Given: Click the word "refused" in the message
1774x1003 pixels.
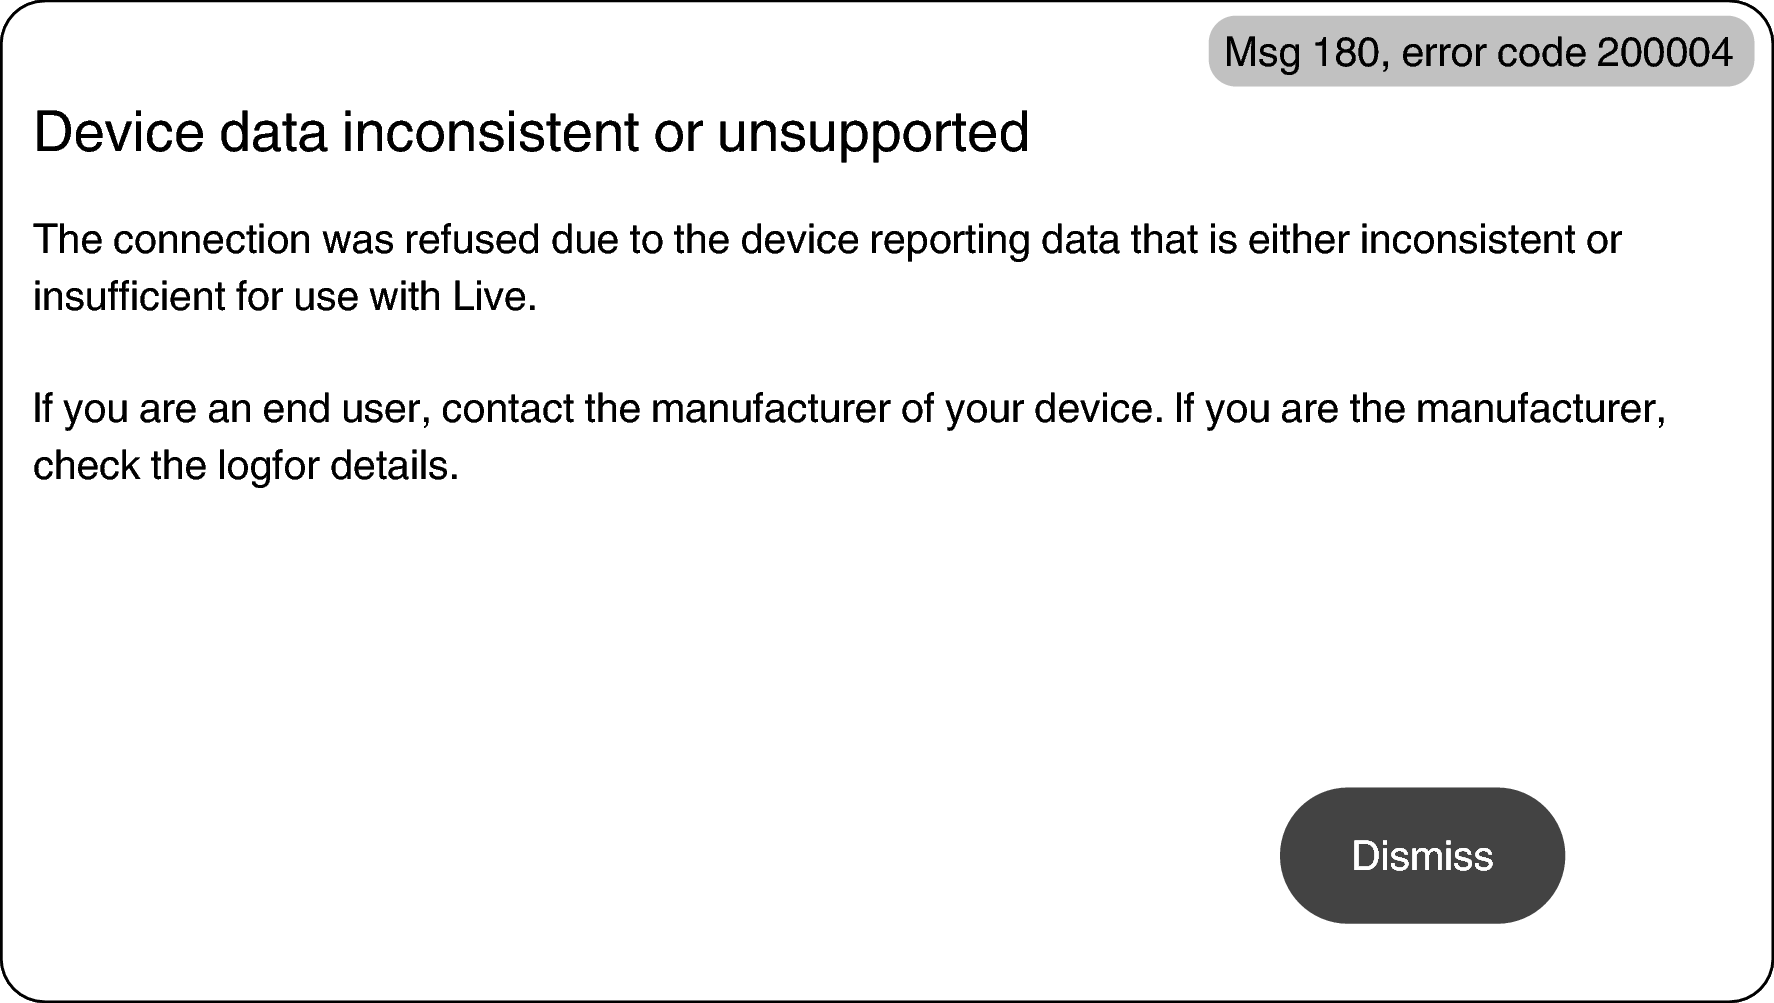Looking at the screenshot, I should pyautogui.click(x=473, y=240).
